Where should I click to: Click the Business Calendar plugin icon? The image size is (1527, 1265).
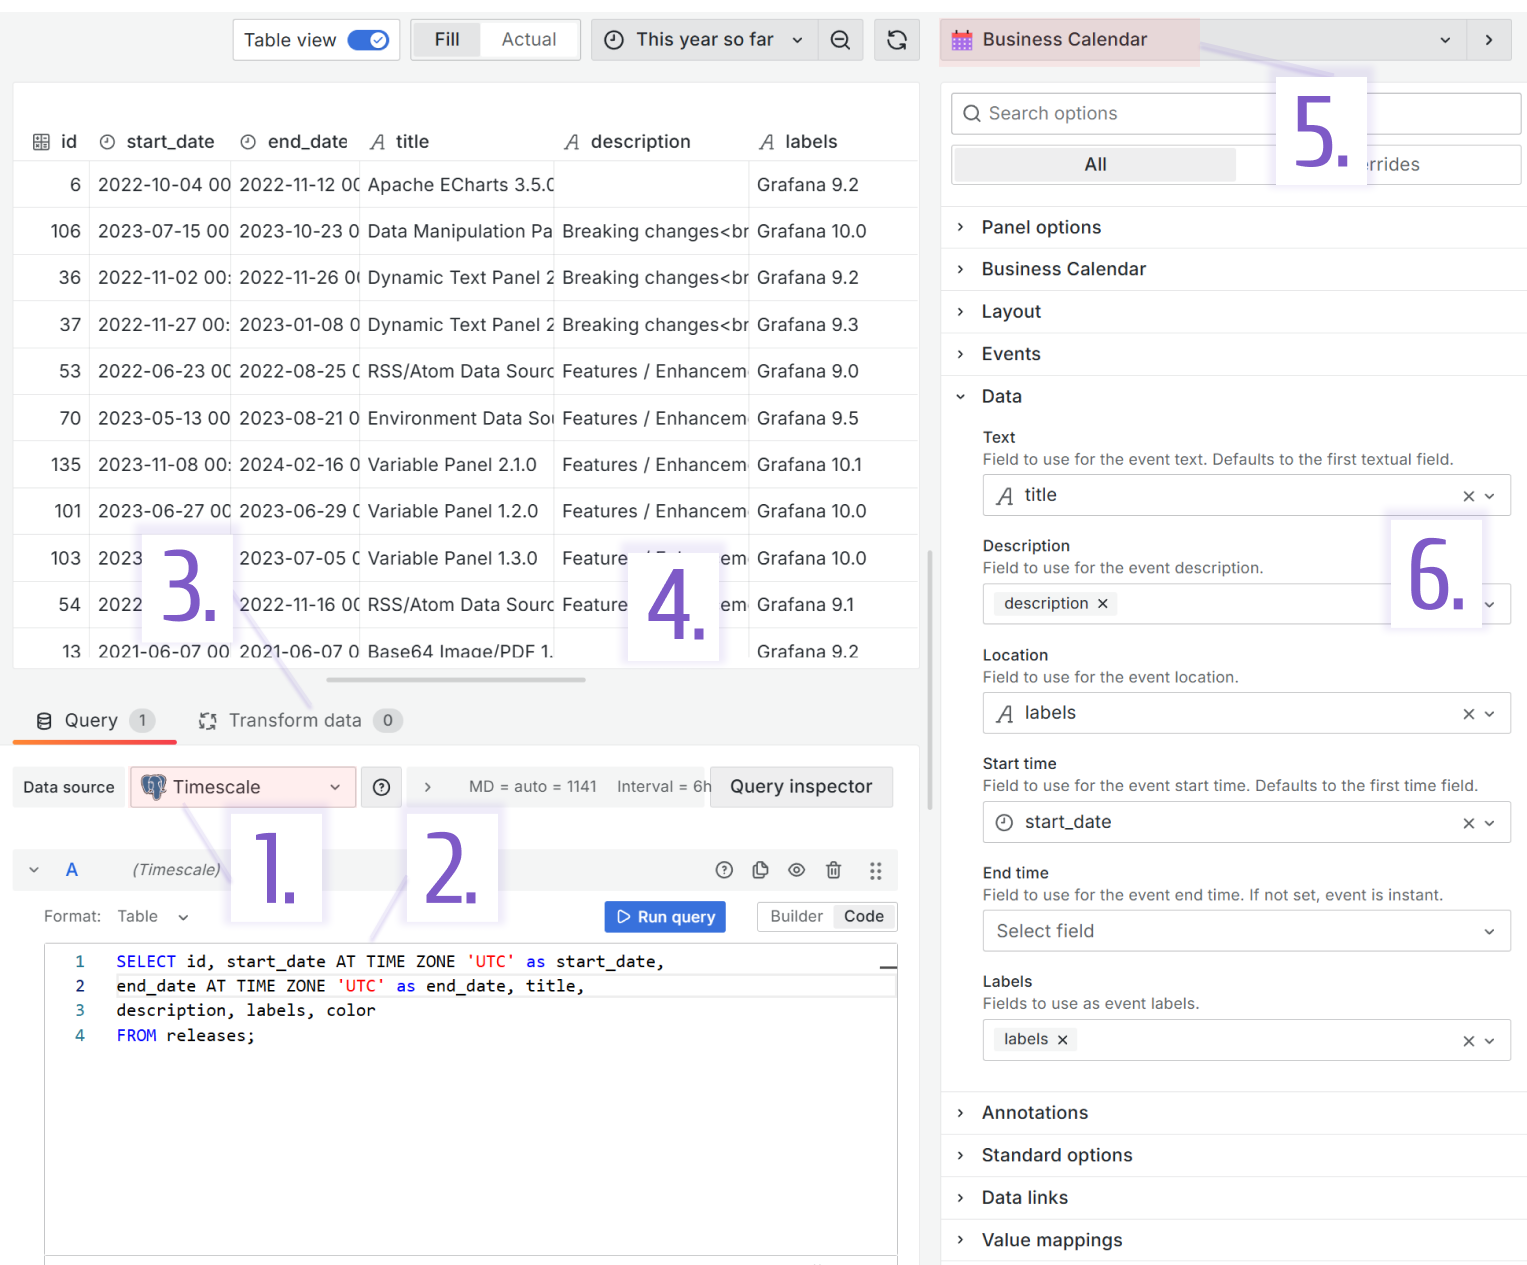(x=962, y=40)
